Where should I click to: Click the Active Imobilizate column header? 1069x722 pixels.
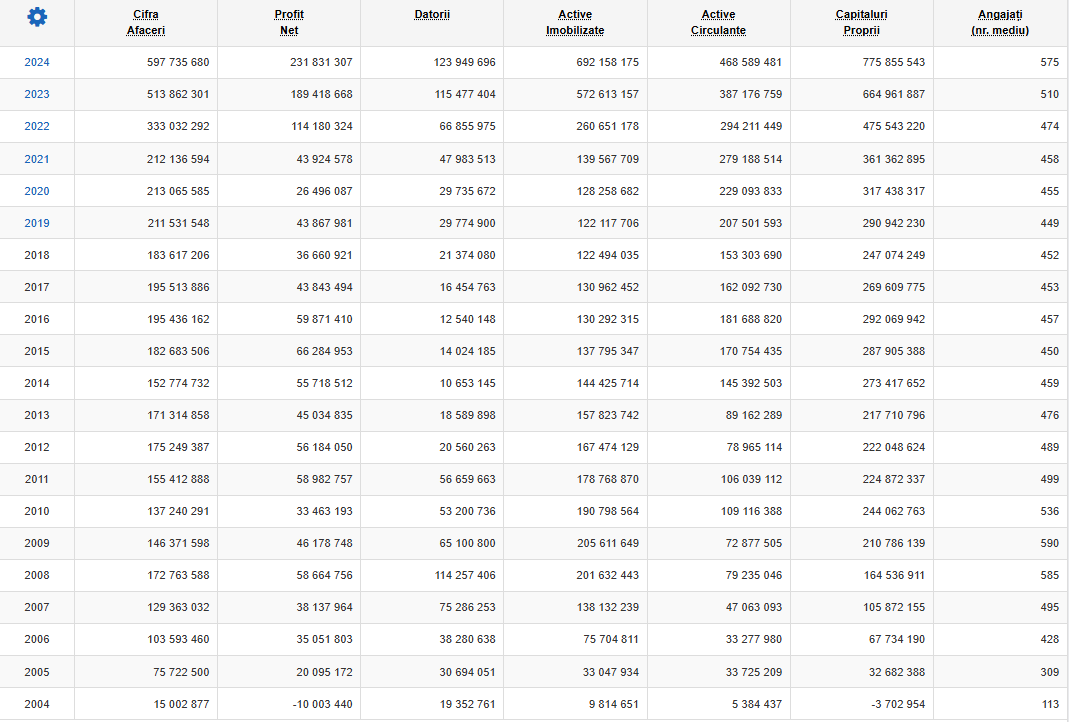575,22
